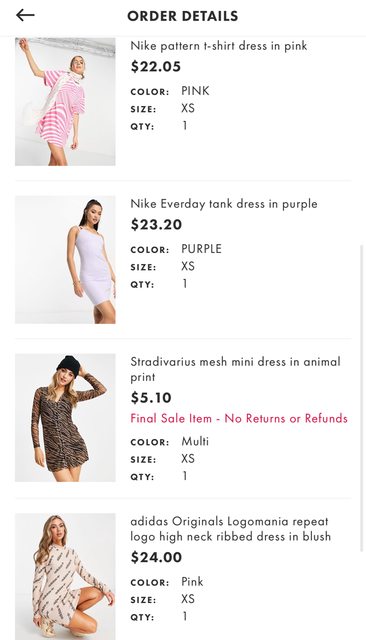Click the $22.05 price
The width and height of the screenshot is (366, 640).
[155, 67]
